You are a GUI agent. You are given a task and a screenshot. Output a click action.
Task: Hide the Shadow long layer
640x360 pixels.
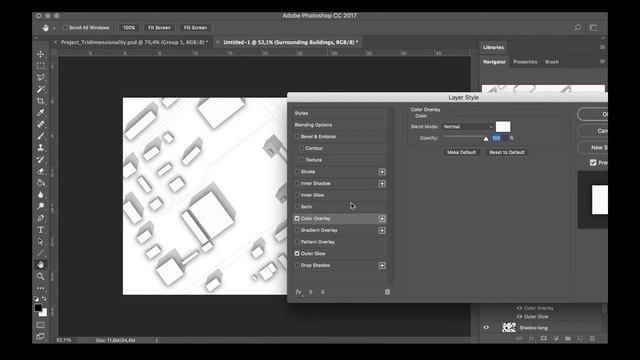pyautogui.click(x=486, y=327)
